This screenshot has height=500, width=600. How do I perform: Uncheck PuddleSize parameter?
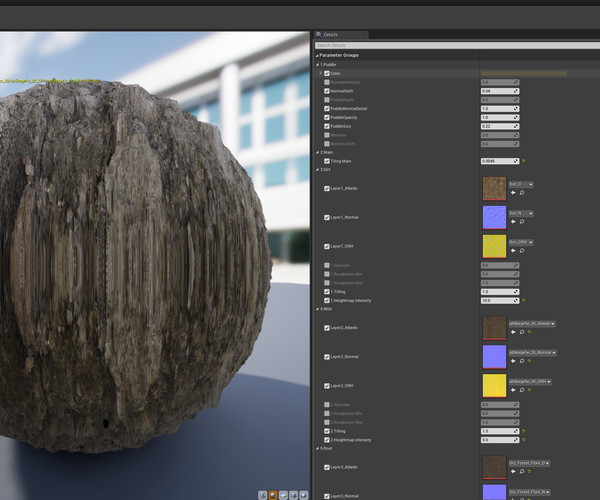[x=327, y=126]
